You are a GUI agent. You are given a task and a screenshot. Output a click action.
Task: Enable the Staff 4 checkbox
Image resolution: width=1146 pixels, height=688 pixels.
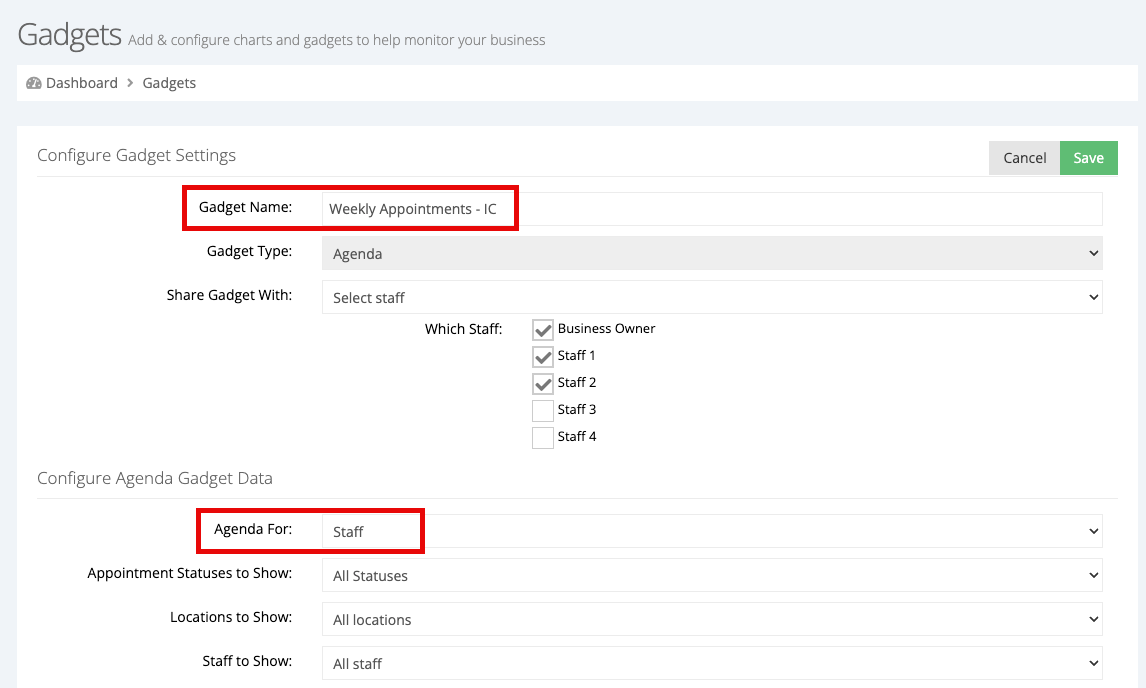point(542,438)
